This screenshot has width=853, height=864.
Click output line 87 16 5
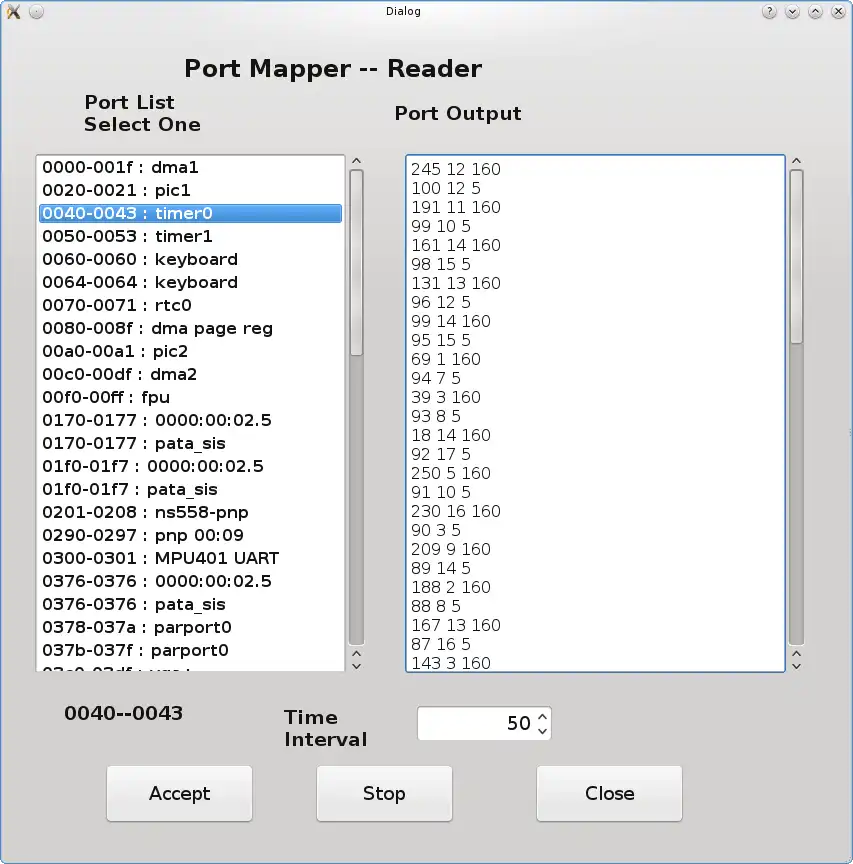click(441, 645)
